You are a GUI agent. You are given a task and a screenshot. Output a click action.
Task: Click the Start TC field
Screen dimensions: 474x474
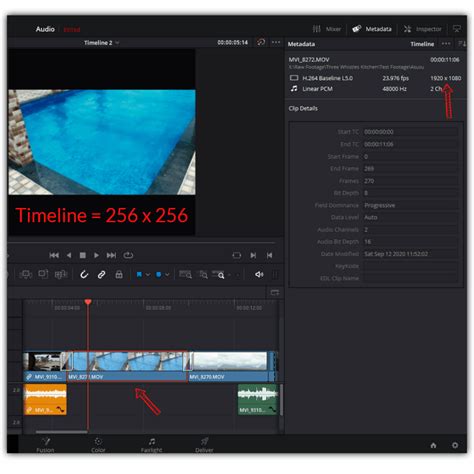[x=410, y=132]
